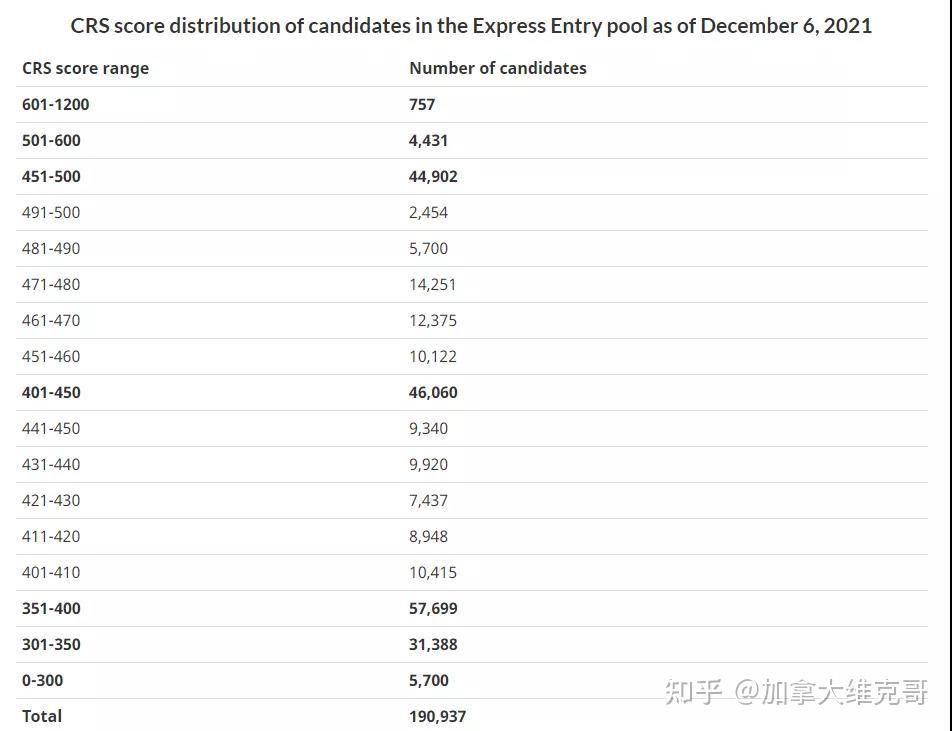The image size is (952, 731).
Task: Select the 44,902 candidates cell
Action: click(433, 177)
